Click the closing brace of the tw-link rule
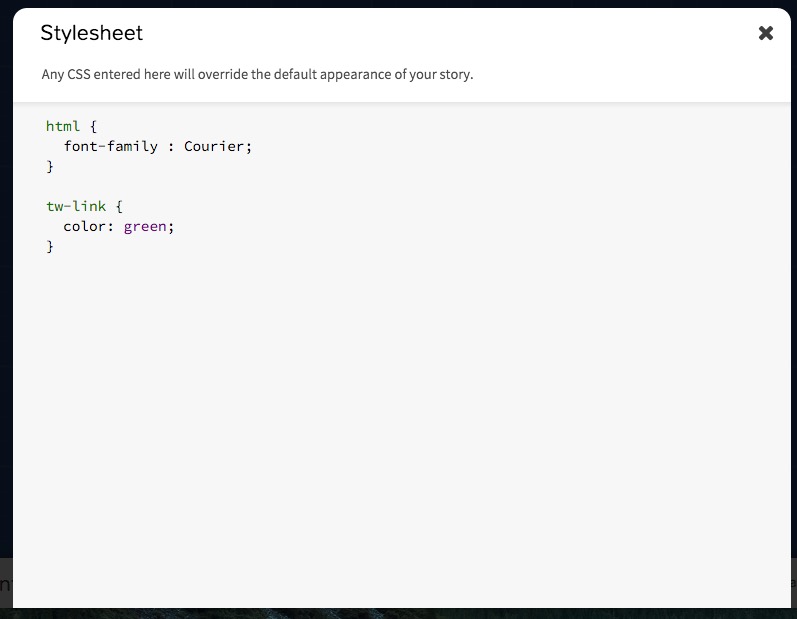Viewport: 797px width, 619px height. click(50, 246)
